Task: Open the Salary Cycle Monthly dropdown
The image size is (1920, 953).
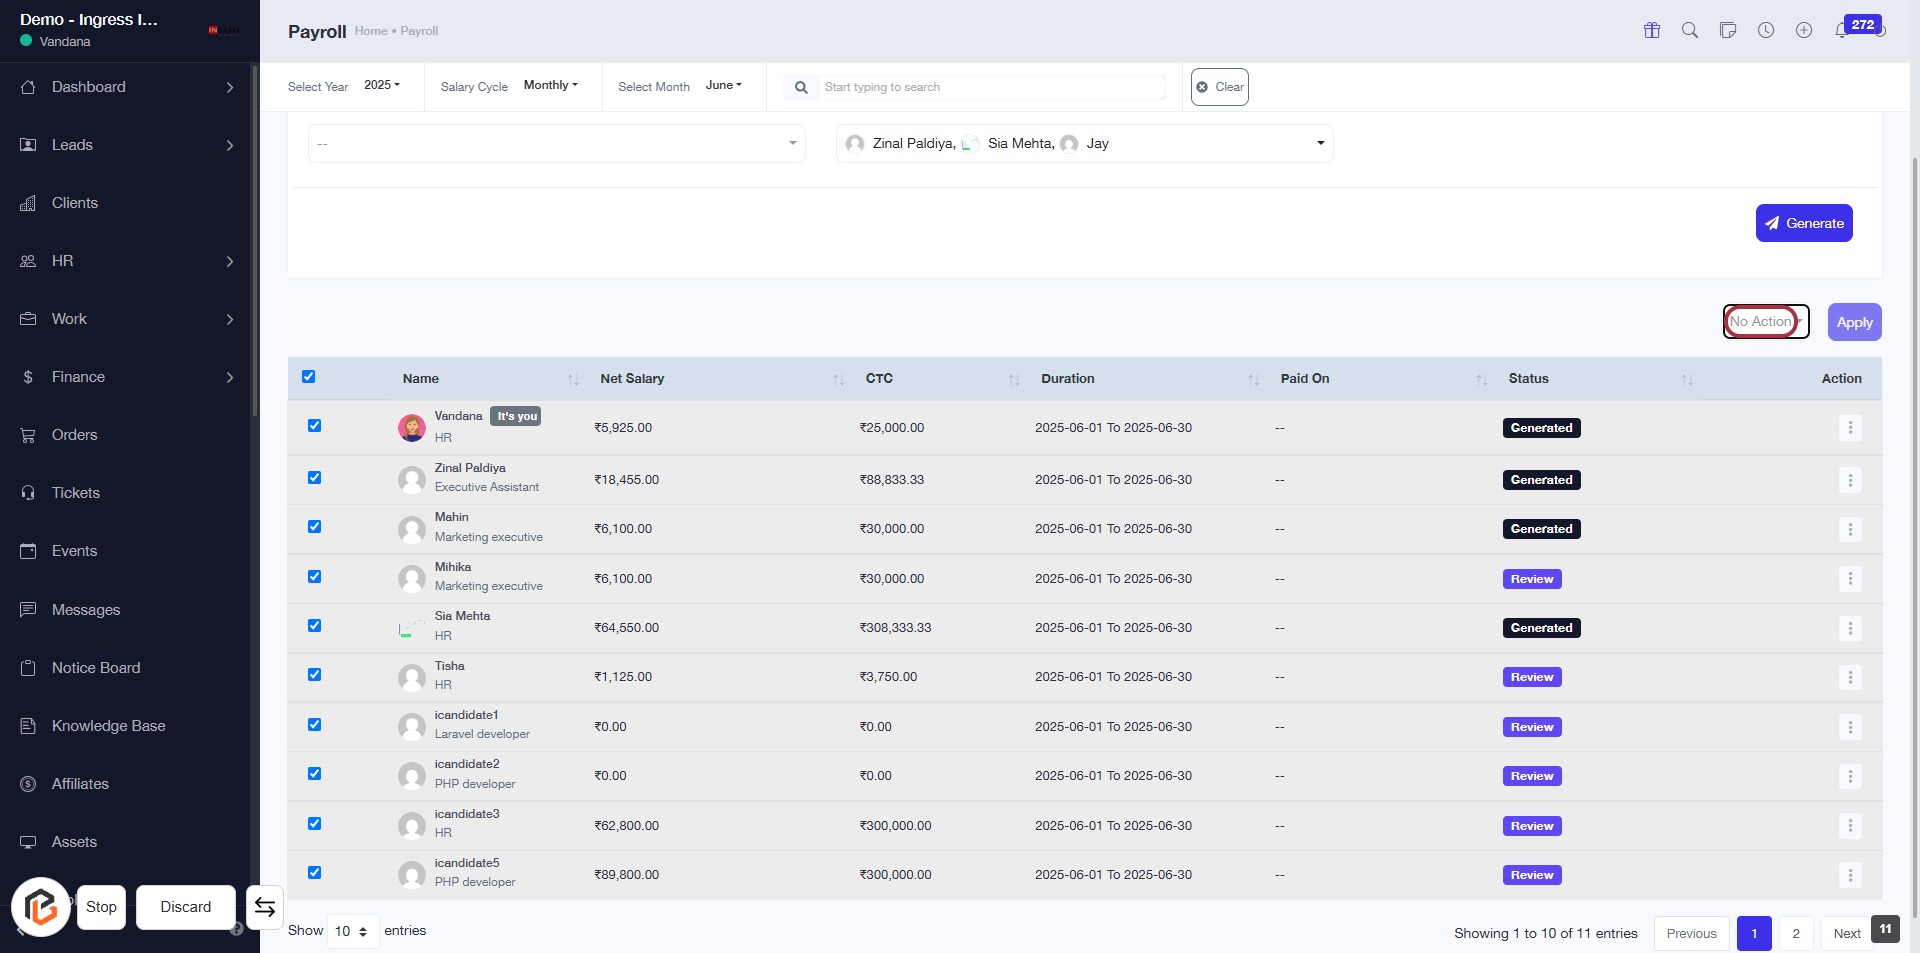Action: pos(550,86)
